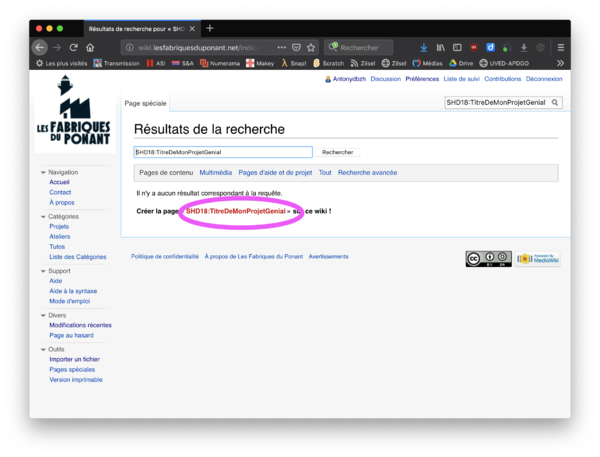Collapse the Navigation sidebar section

coord(43,172)
